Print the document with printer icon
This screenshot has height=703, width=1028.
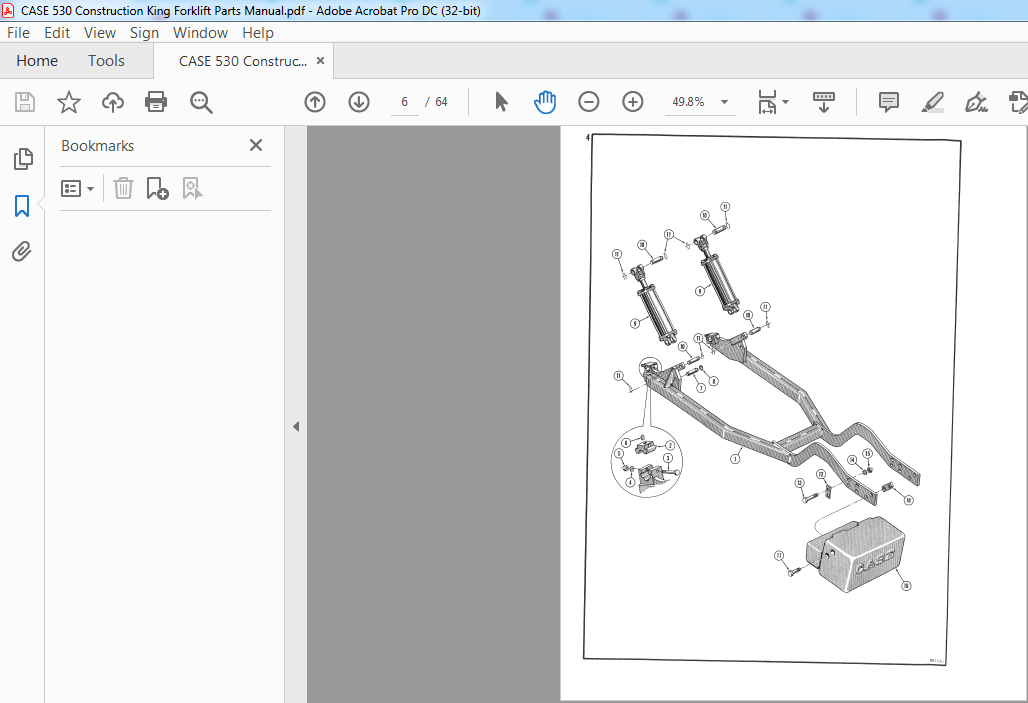point(156,102)
